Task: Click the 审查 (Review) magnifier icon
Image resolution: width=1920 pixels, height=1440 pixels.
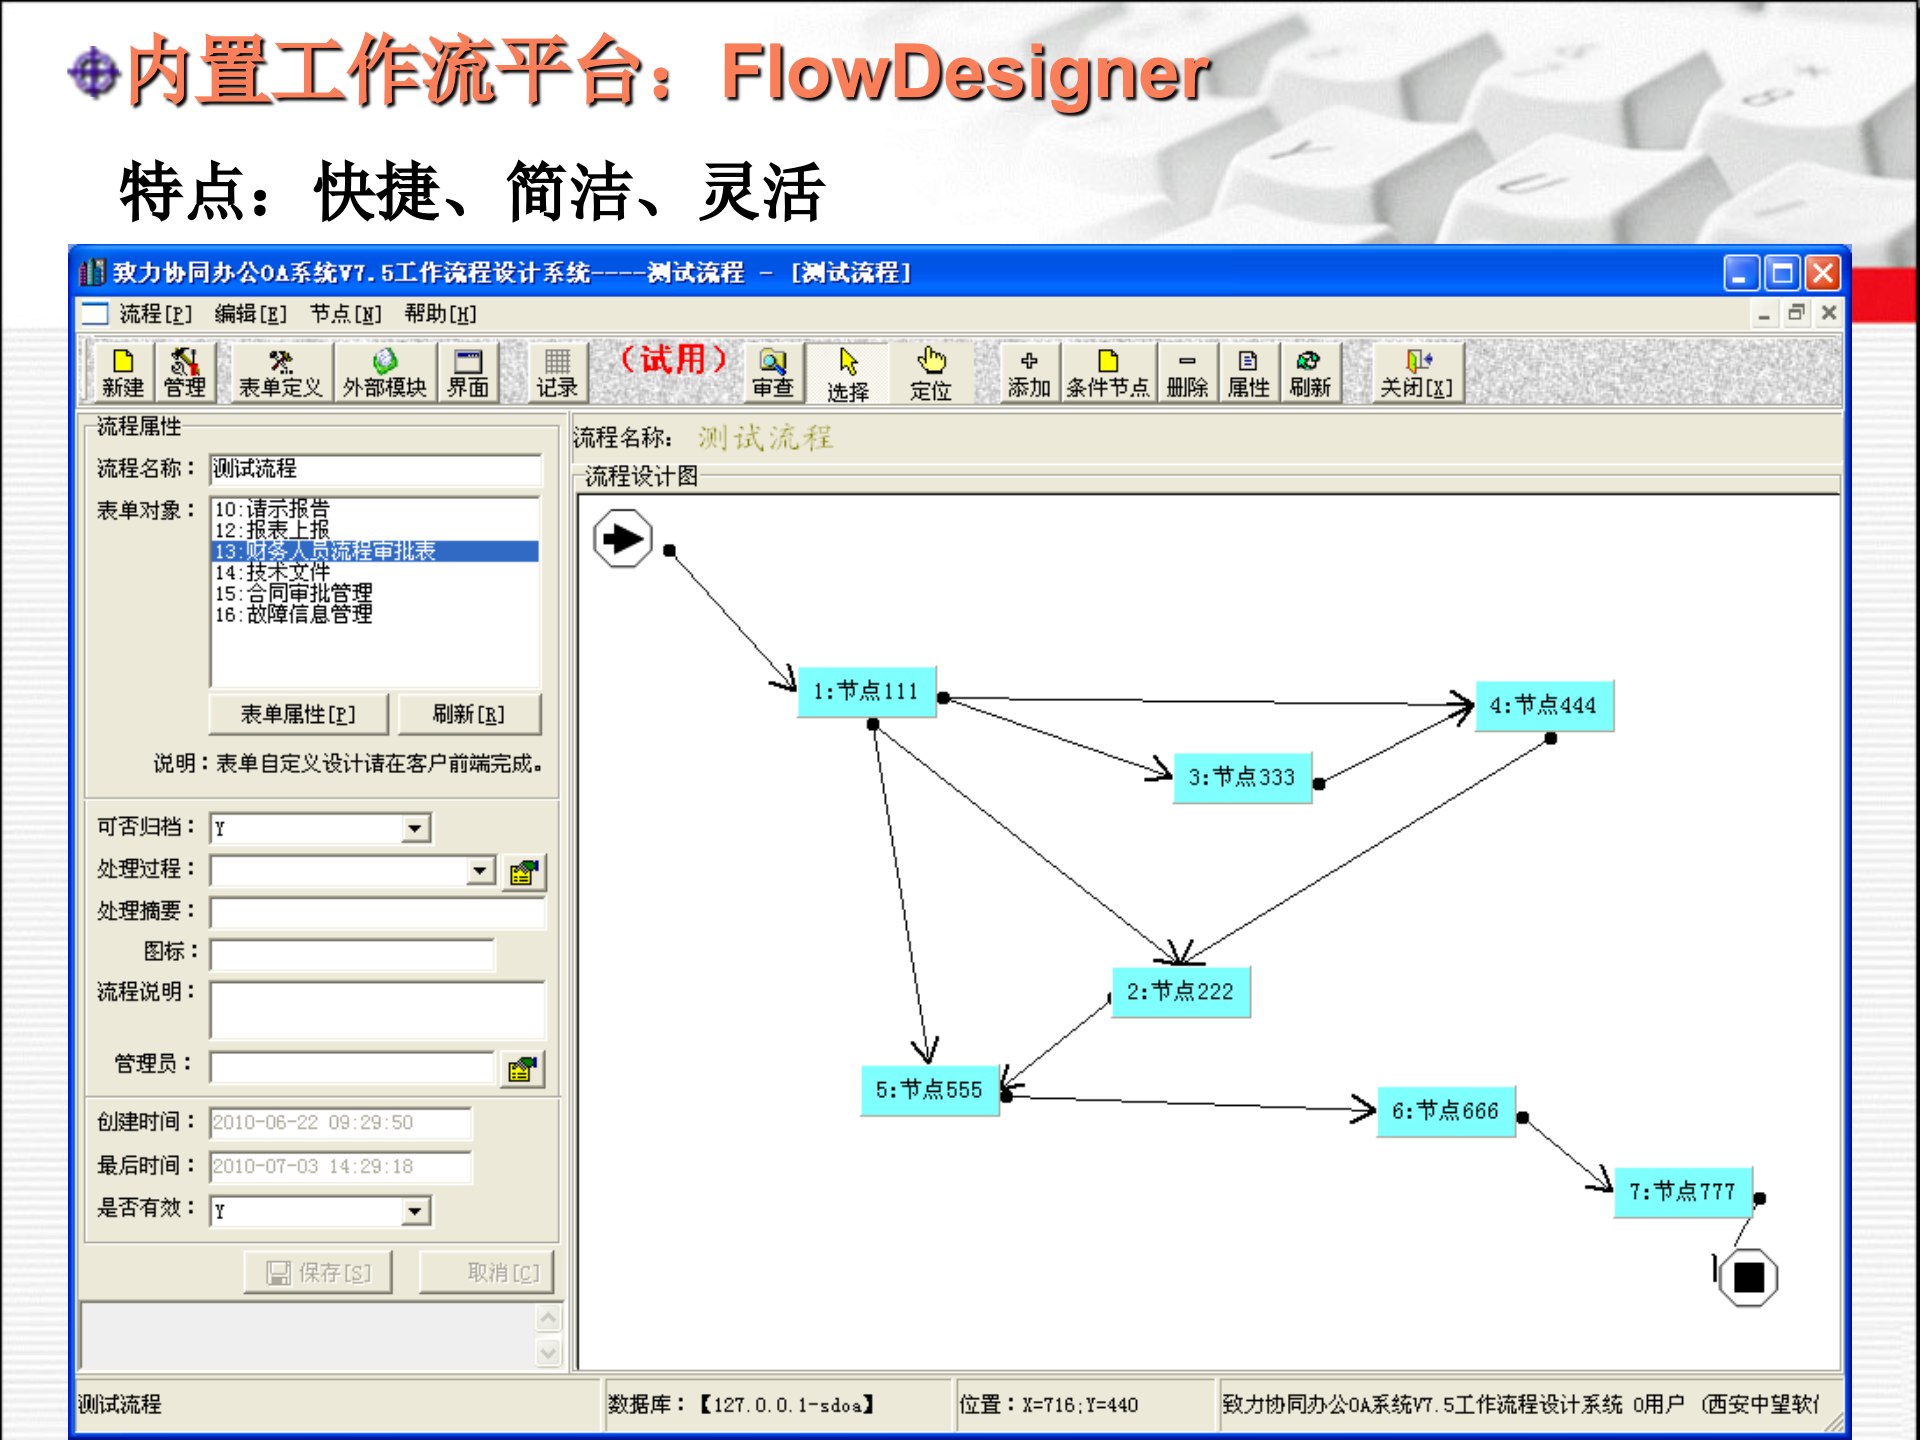Action: [x=772, y=372]
